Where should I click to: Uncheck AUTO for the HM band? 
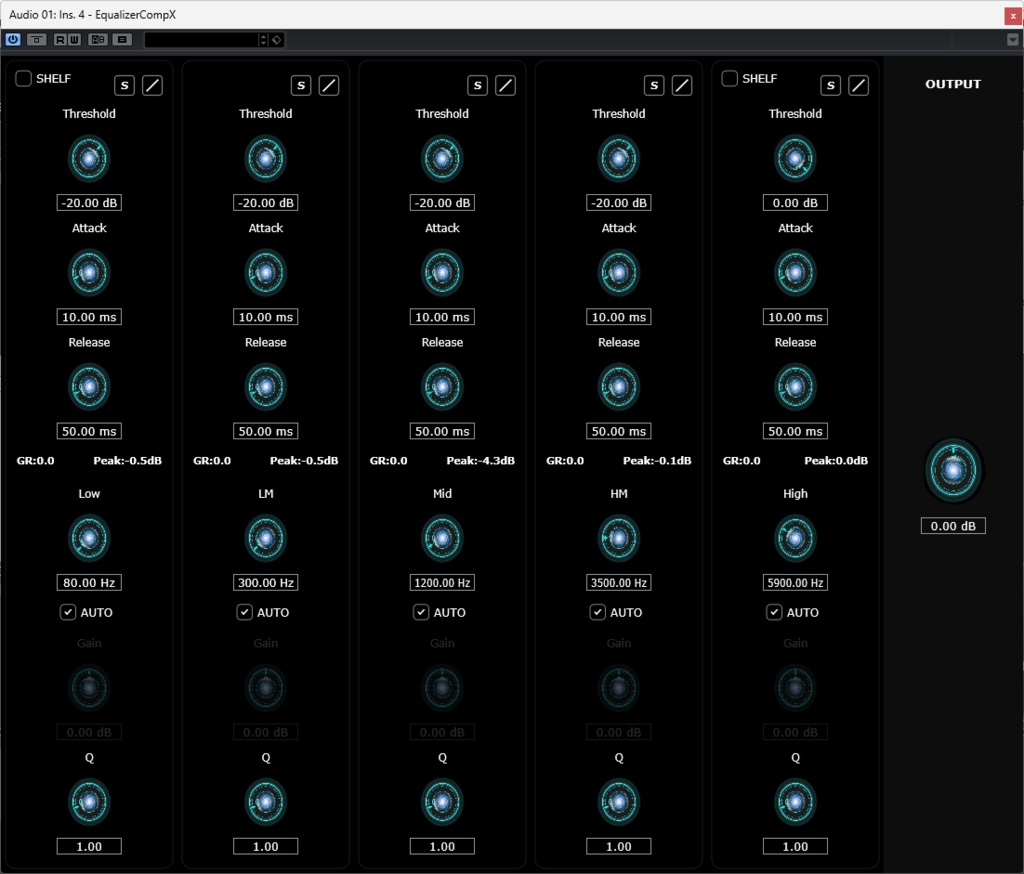click(x=598, y=612)
